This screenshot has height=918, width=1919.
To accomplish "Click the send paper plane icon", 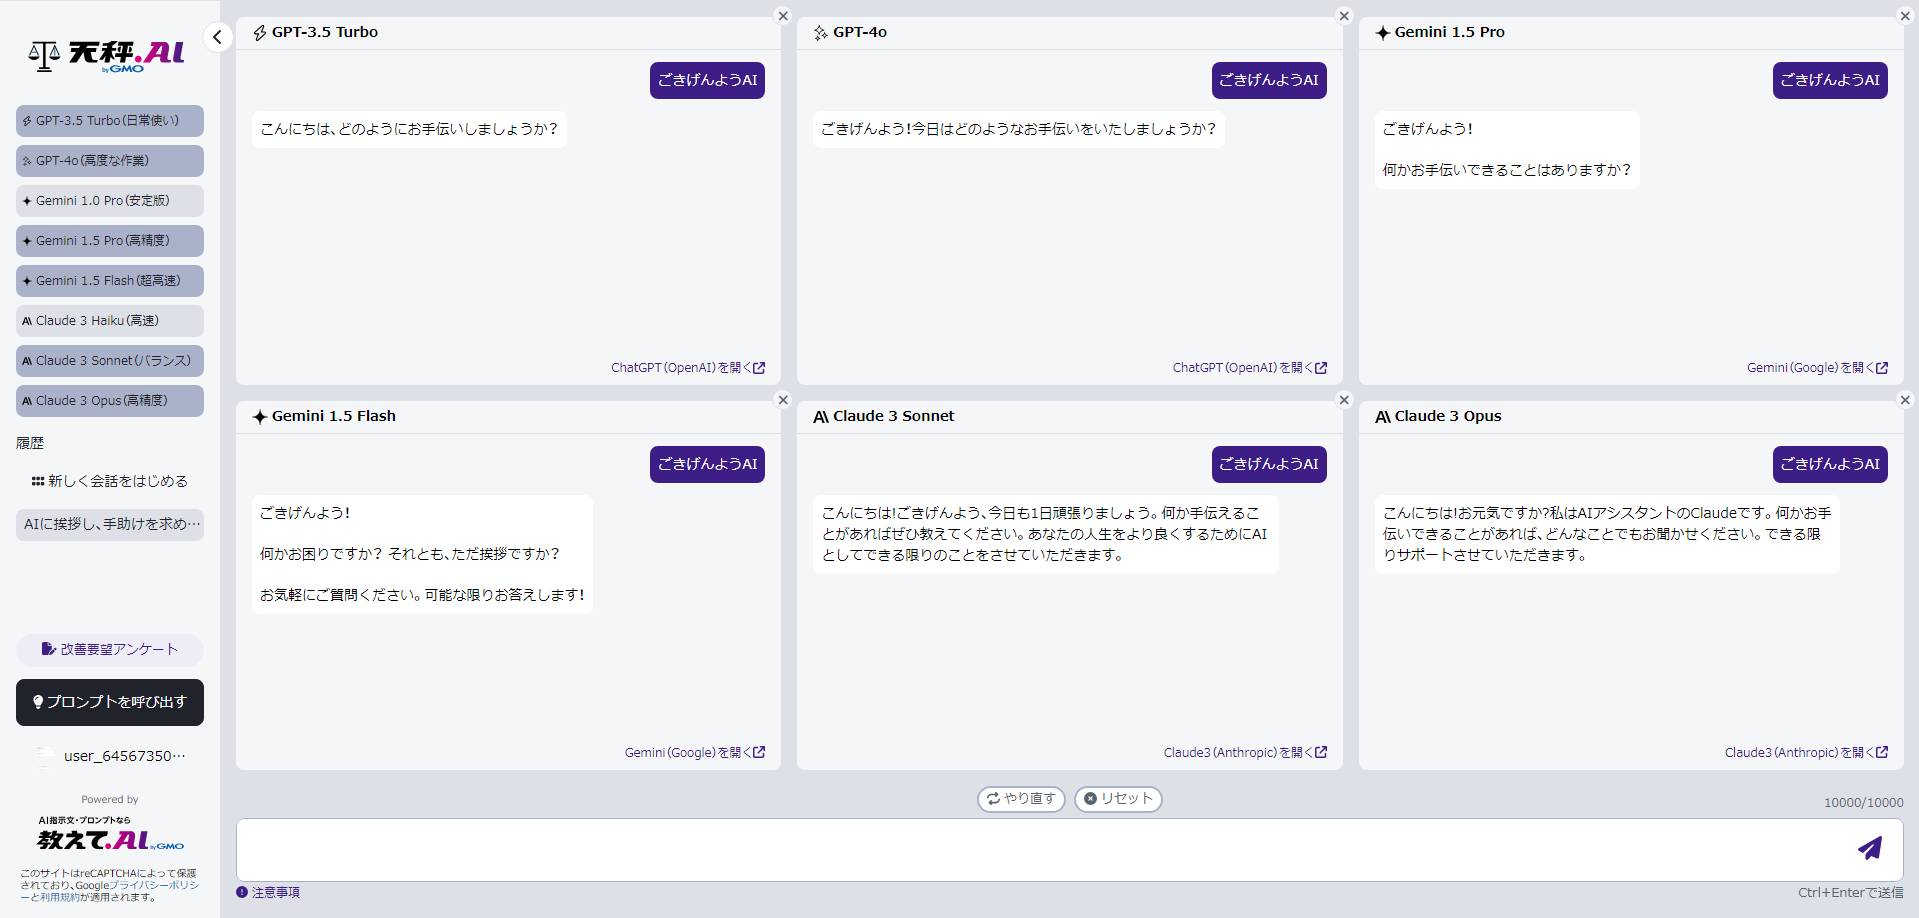I will coord(1869,849).
